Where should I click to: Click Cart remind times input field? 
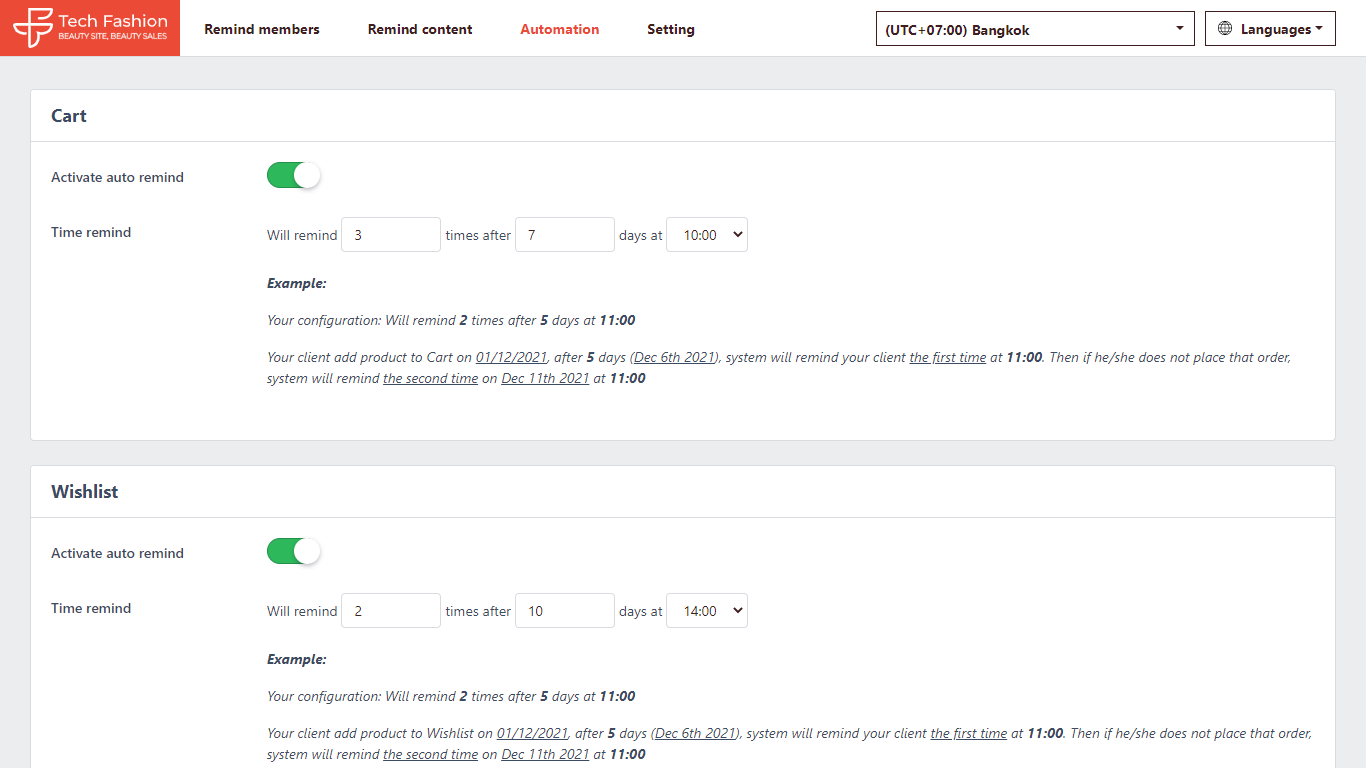click(x=390, y=235)
